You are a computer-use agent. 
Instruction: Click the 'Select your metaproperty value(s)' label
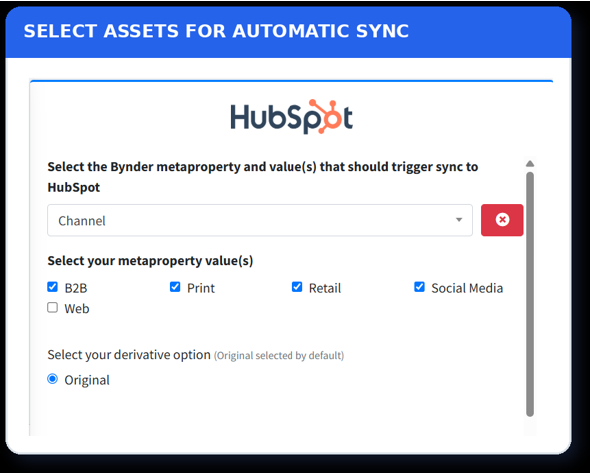[x=150, y=261]
